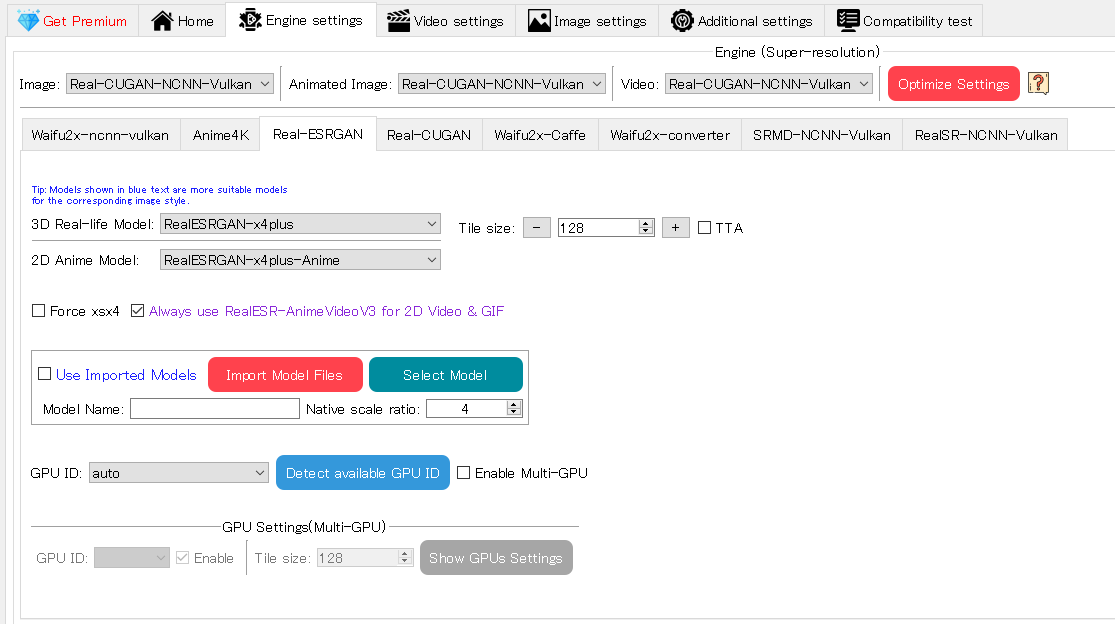Click the Video settings clapperboard icon
The image size is (1115, 624).
click(398, 21)
